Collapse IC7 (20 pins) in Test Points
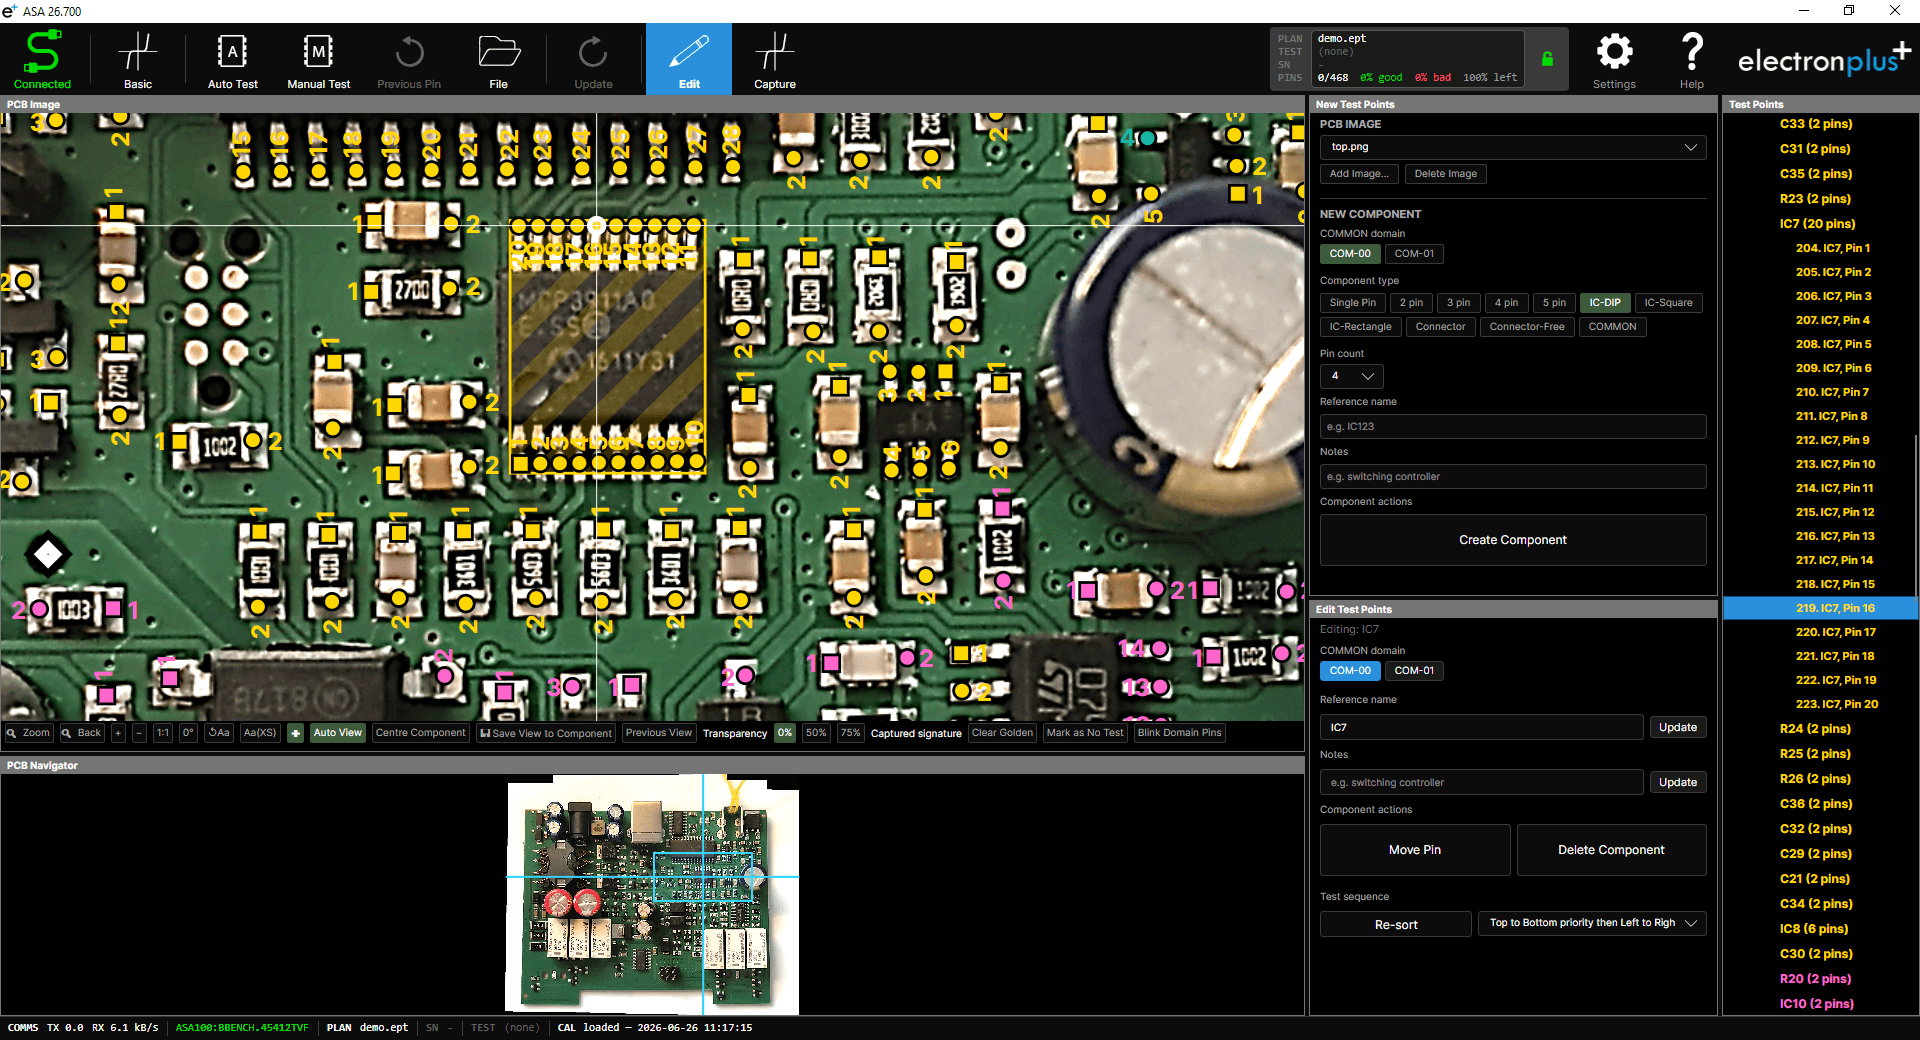 (1817, 224)
